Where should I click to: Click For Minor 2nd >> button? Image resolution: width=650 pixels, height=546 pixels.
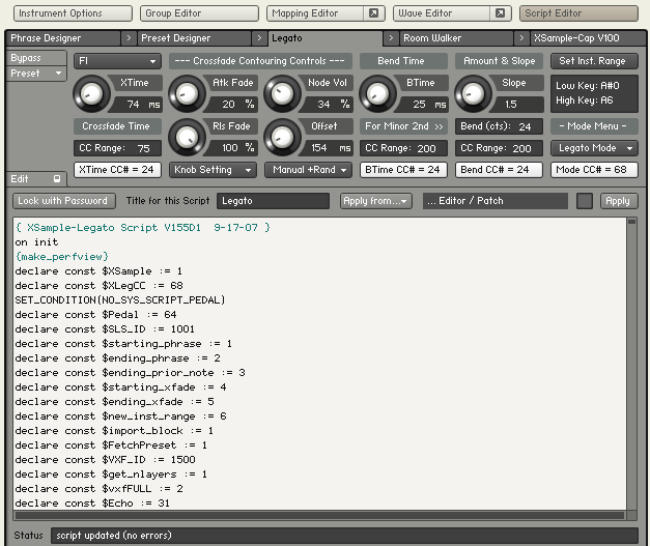(x=404, y=126)
